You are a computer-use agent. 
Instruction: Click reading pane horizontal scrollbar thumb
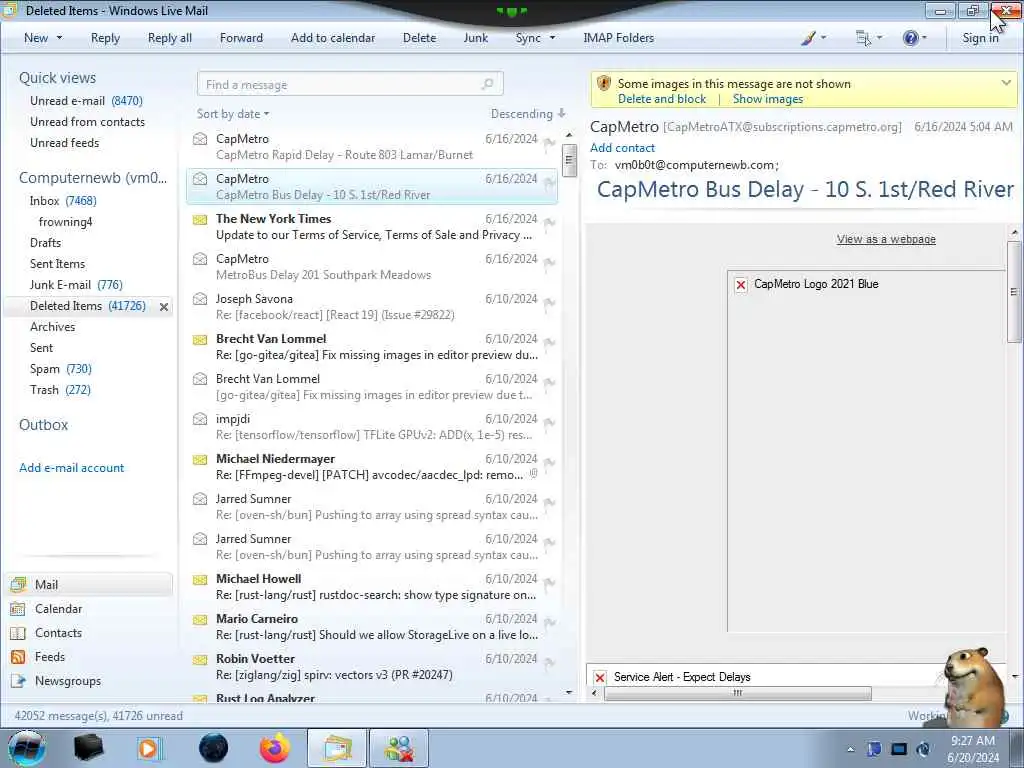[737, 694]
